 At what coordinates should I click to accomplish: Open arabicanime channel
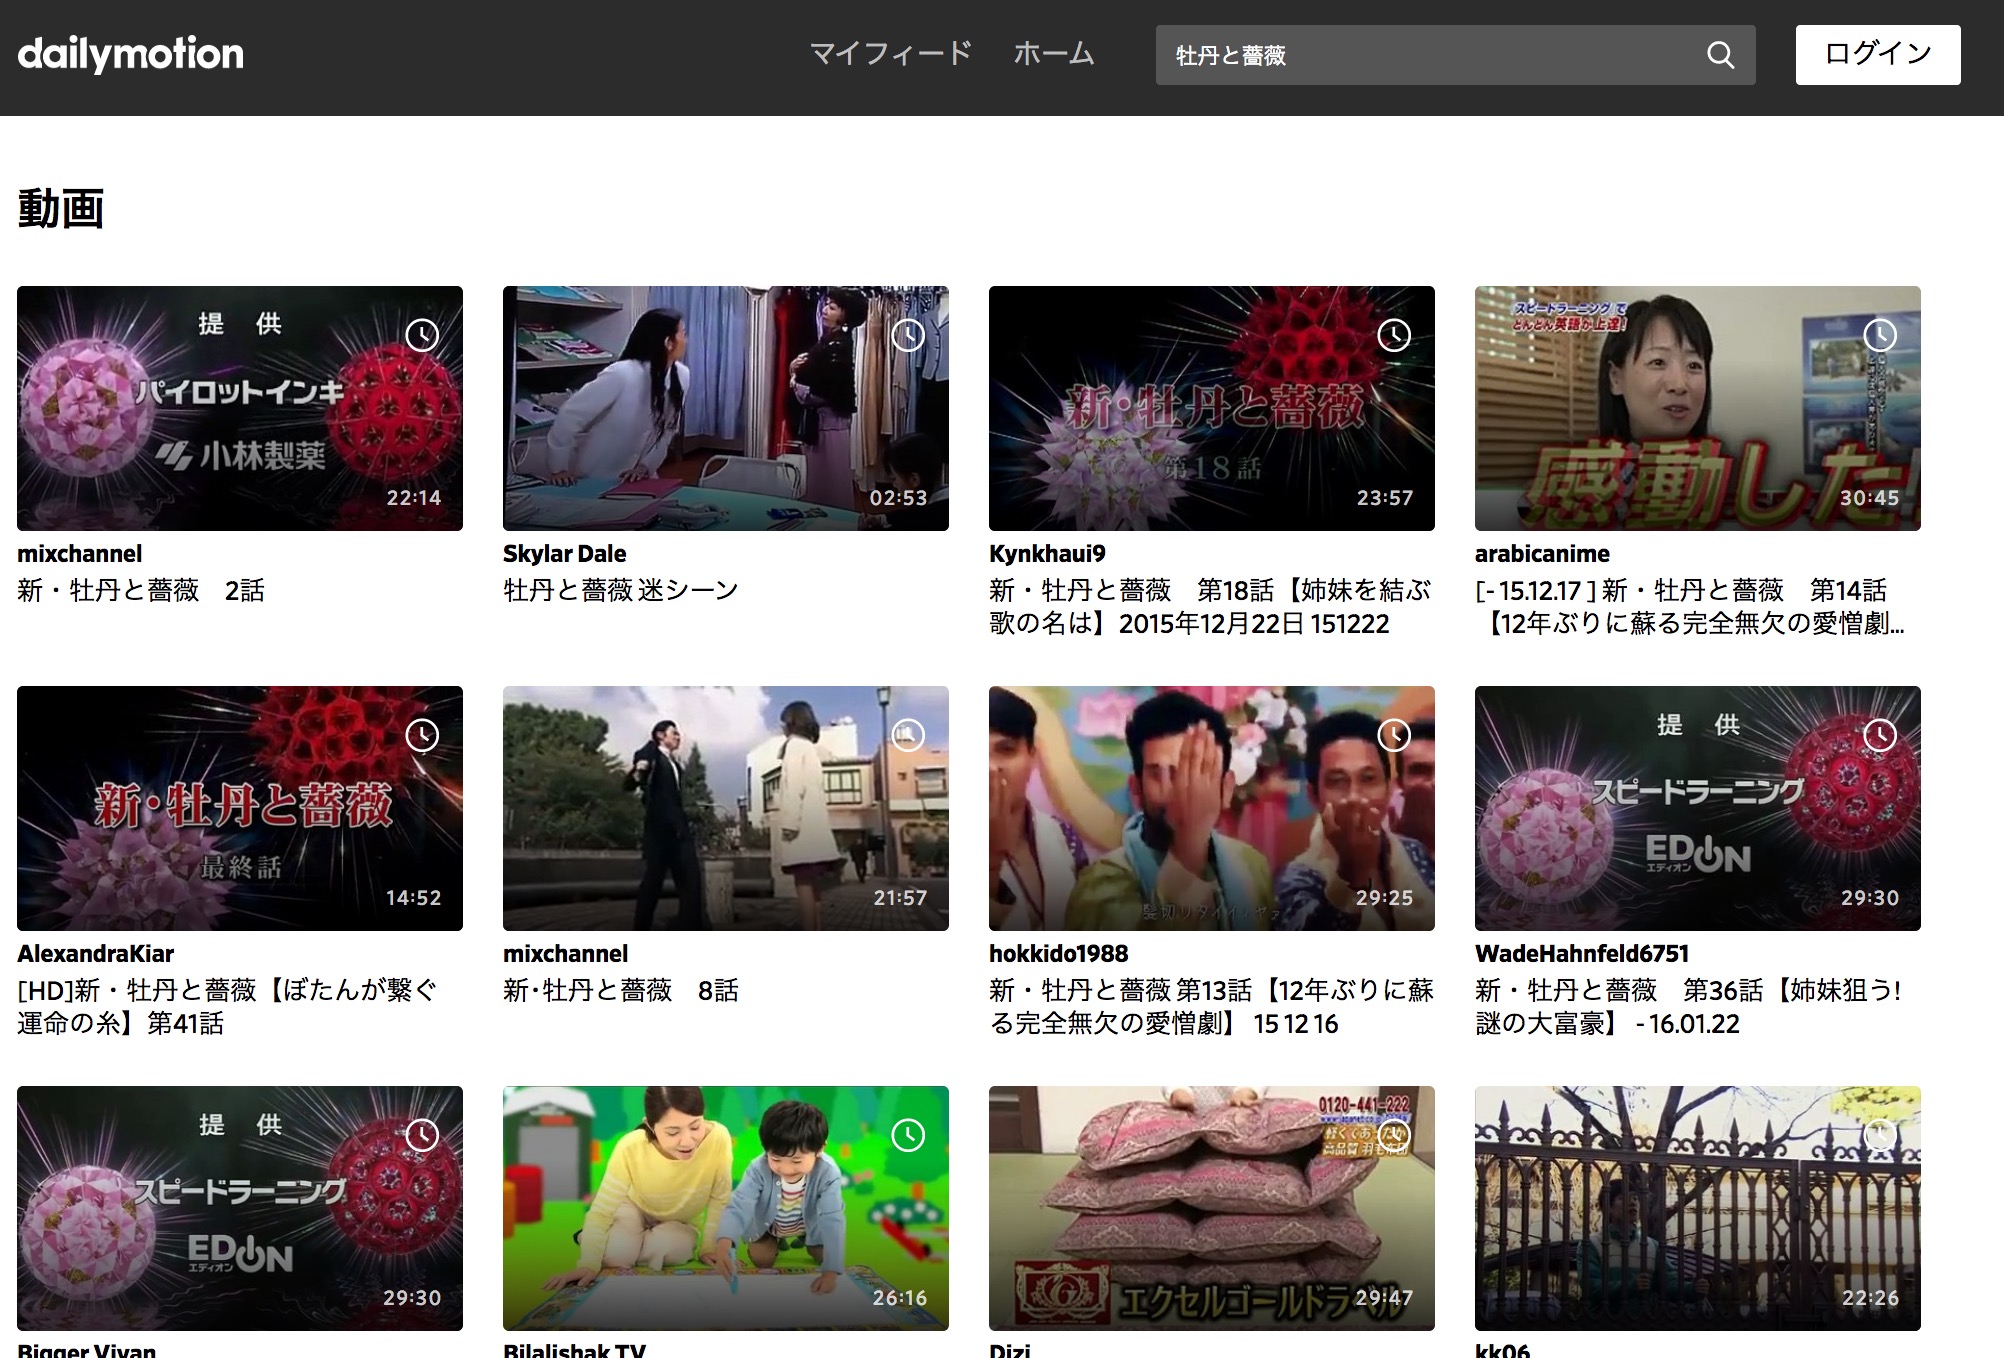click(1542, 554)
